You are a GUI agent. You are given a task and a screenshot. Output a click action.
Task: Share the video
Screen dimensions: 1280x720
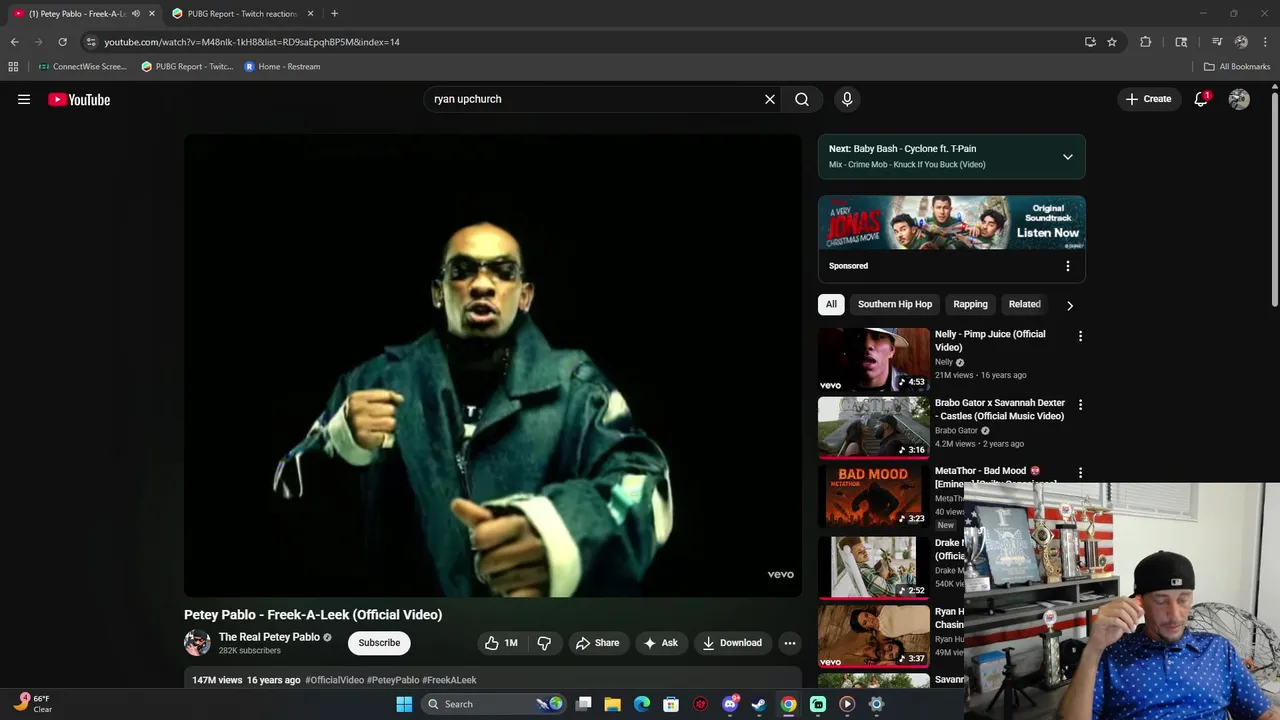tap(597, 643)
